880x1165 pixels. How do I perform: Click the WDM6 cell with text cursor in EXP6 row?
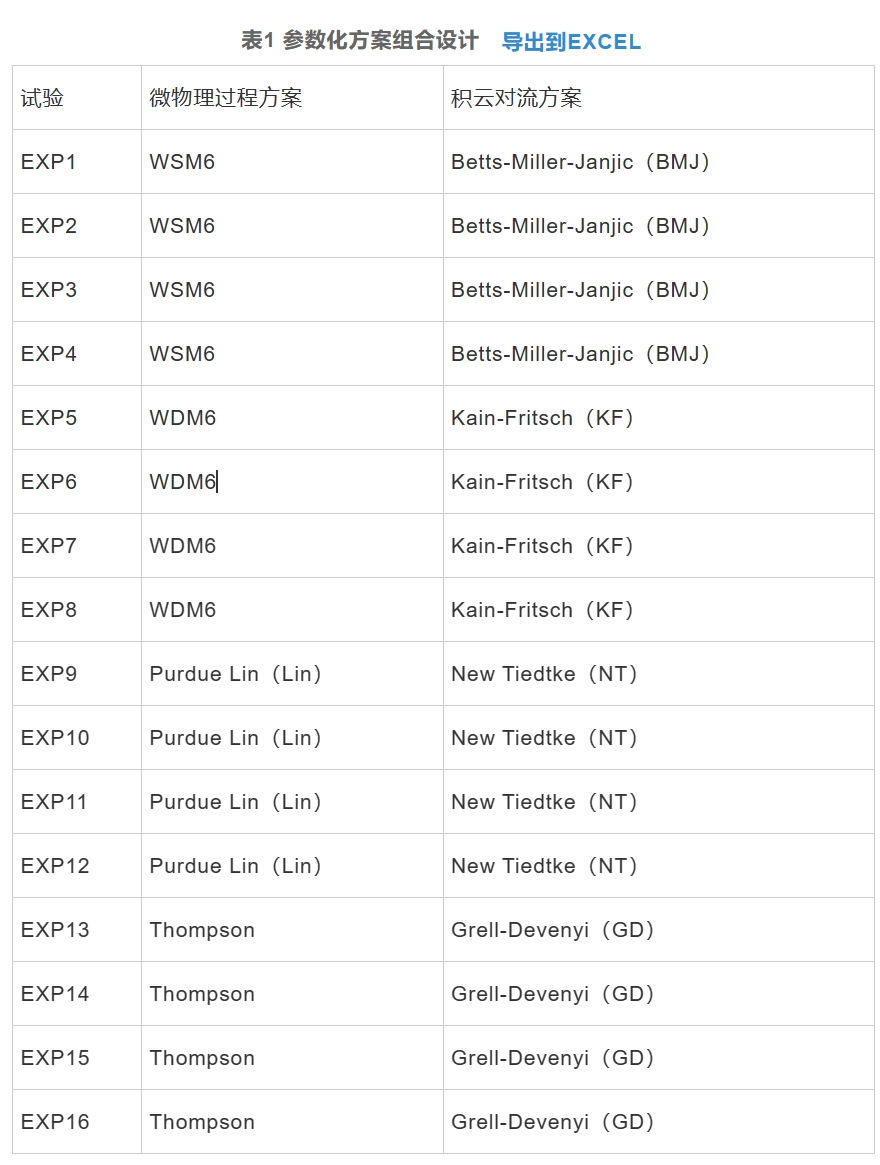pos(183,482)
